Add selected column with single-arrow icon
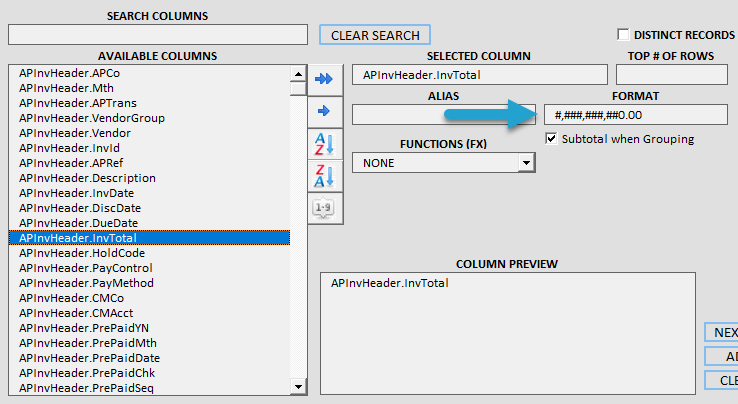738x404 pixels. tap(325, 111)
